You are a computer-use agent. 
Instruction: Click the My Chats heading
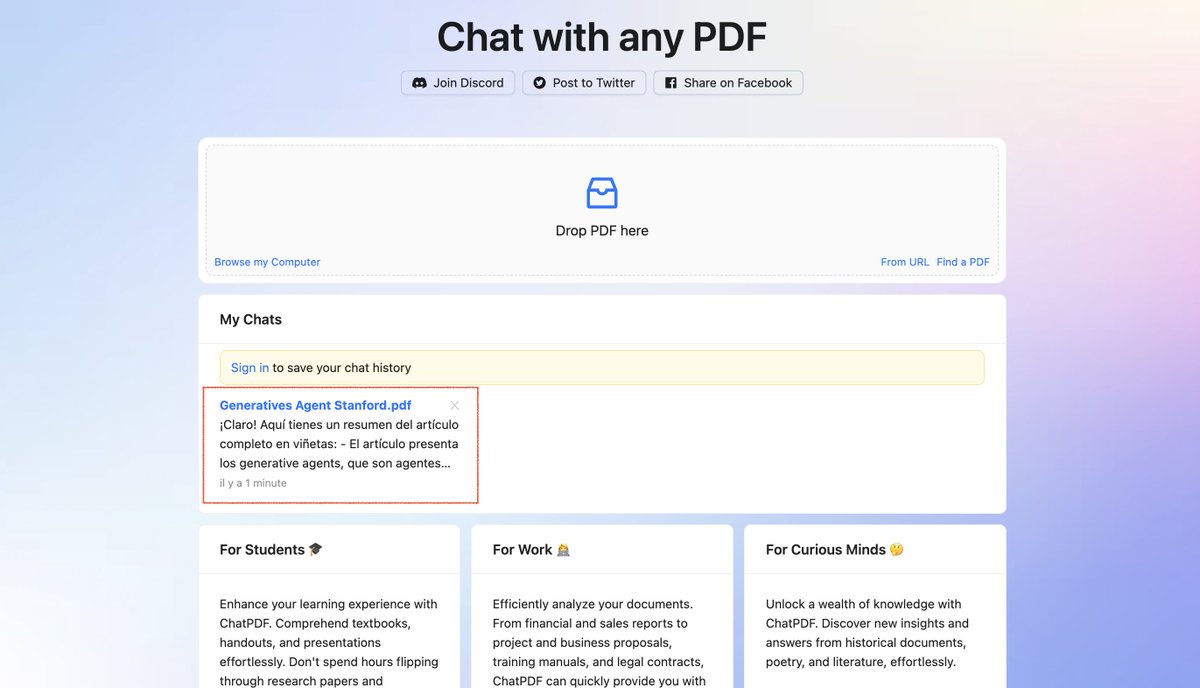(251, 320)
